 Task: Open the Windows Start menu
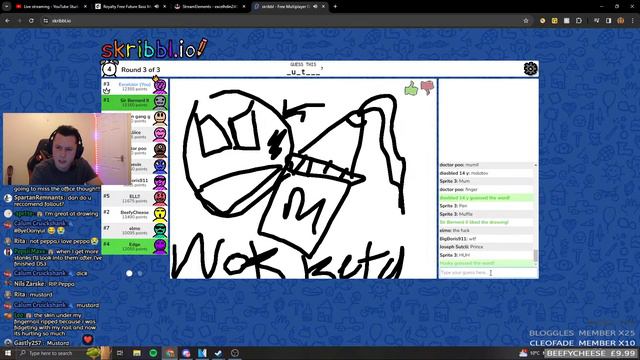coord(7,353)
